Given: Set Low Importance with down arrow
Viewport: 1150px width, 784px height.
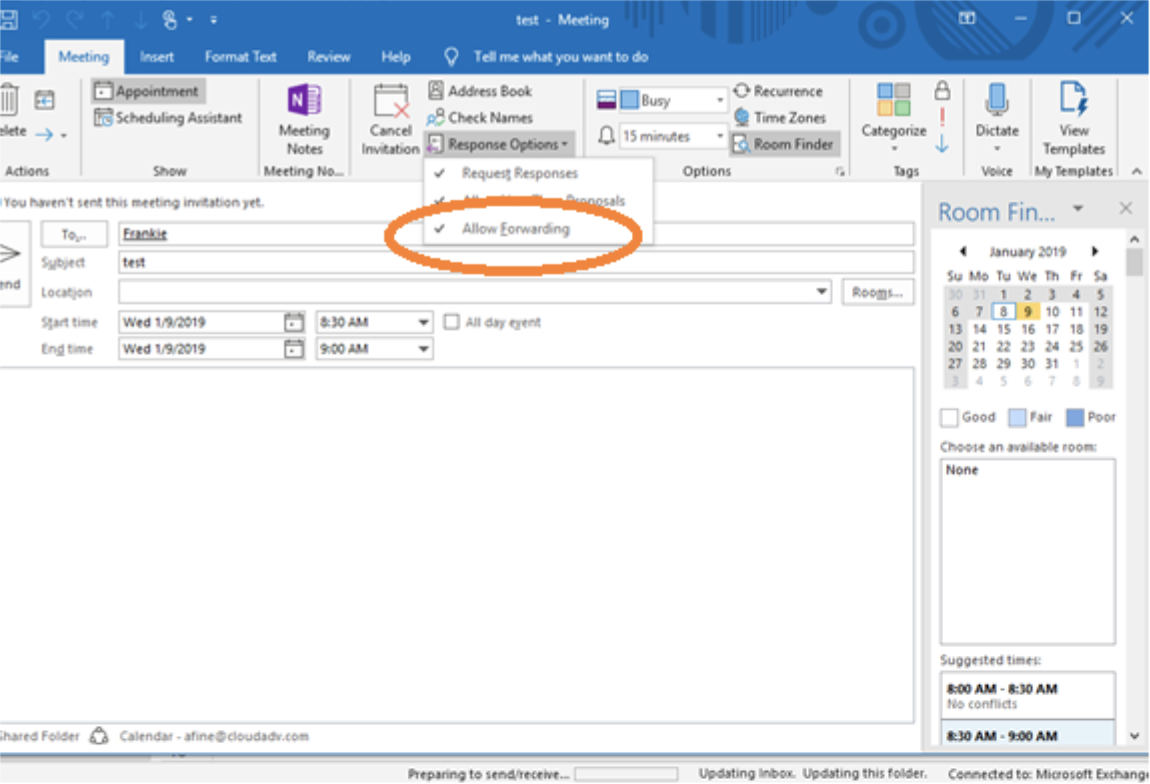Looking at the screenshot, I should click(942, 144).
